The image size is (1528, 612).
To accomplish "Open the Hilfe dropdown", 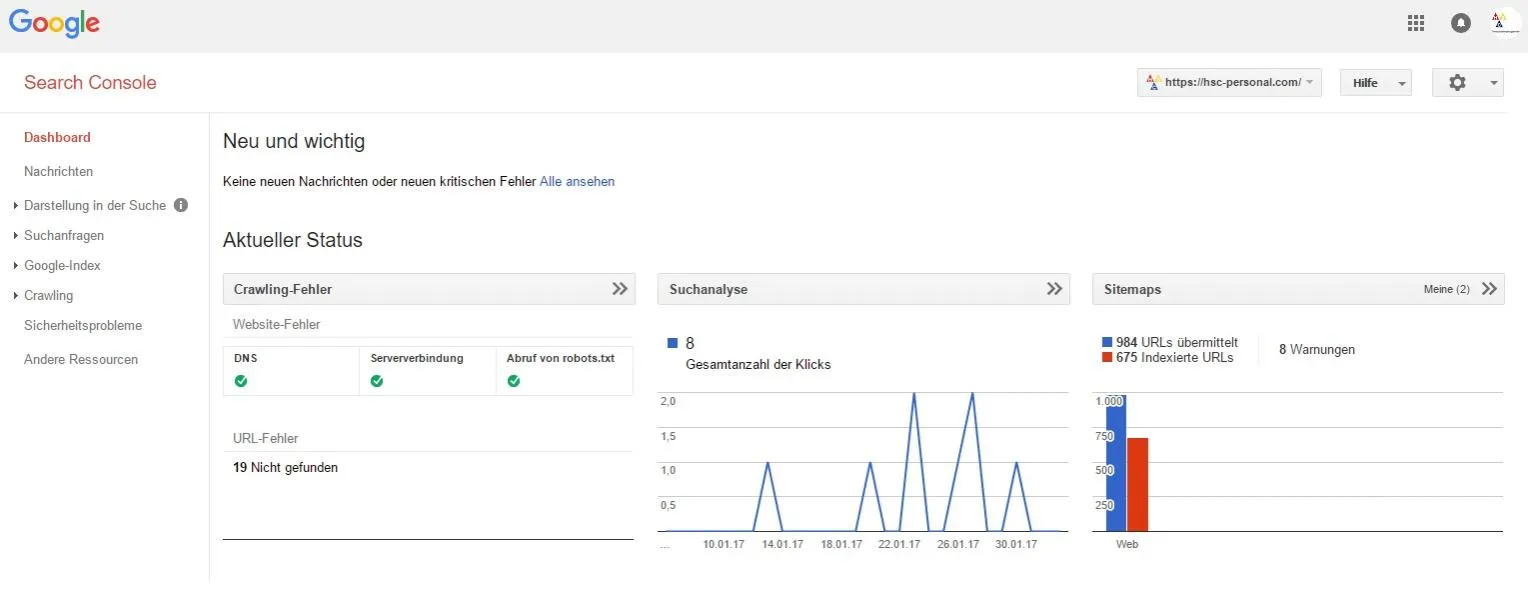I will [x=1375, y=83].
